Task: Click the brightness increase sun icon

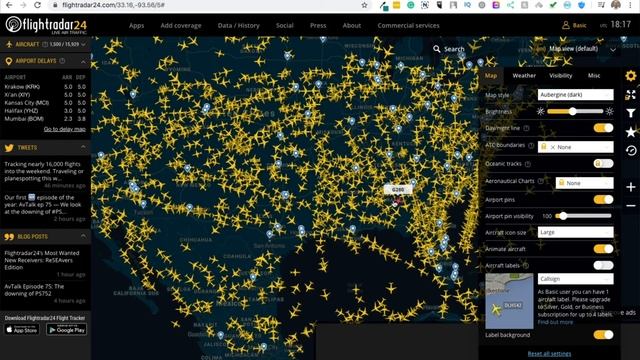Action: pyautogui.click(x=609, y=111)
